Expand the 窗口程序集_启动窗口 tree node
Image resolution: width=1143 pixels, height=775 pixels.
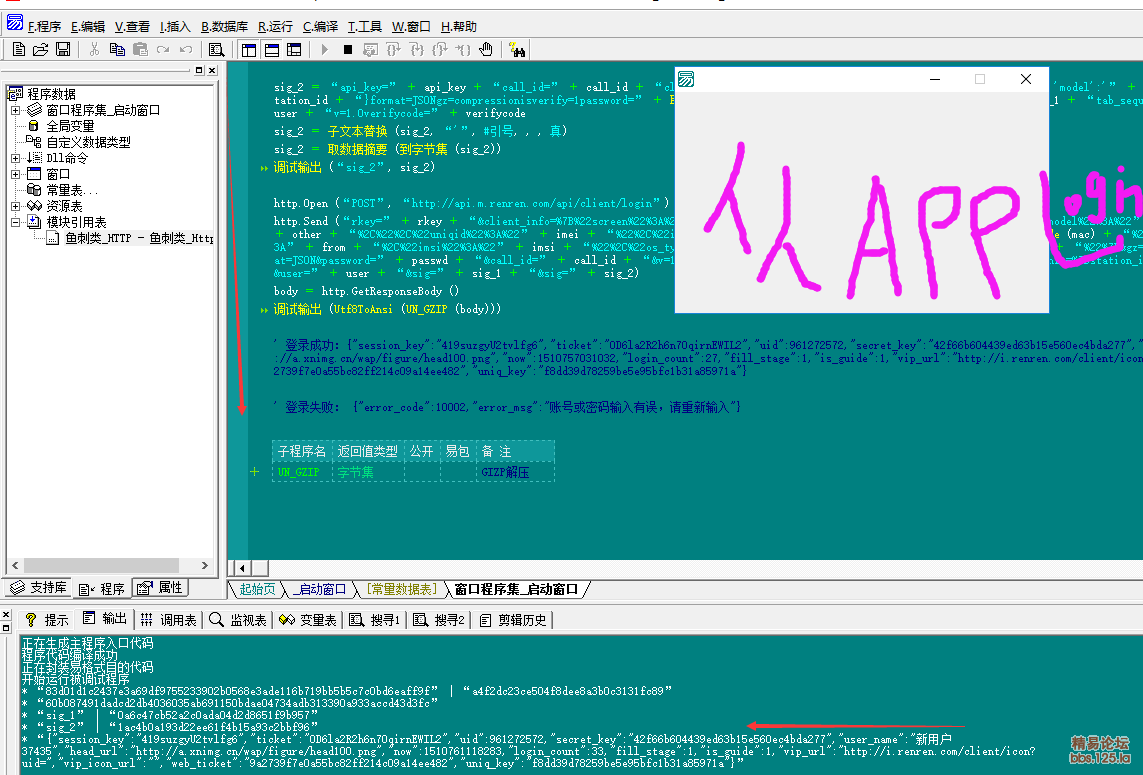point(16,110)
